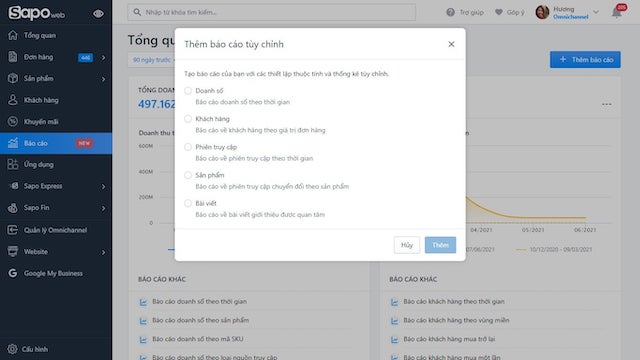The image size is (640, 360).
Task: Open Khuyến mãi in the sidebar
Action: tap(56, 122)
